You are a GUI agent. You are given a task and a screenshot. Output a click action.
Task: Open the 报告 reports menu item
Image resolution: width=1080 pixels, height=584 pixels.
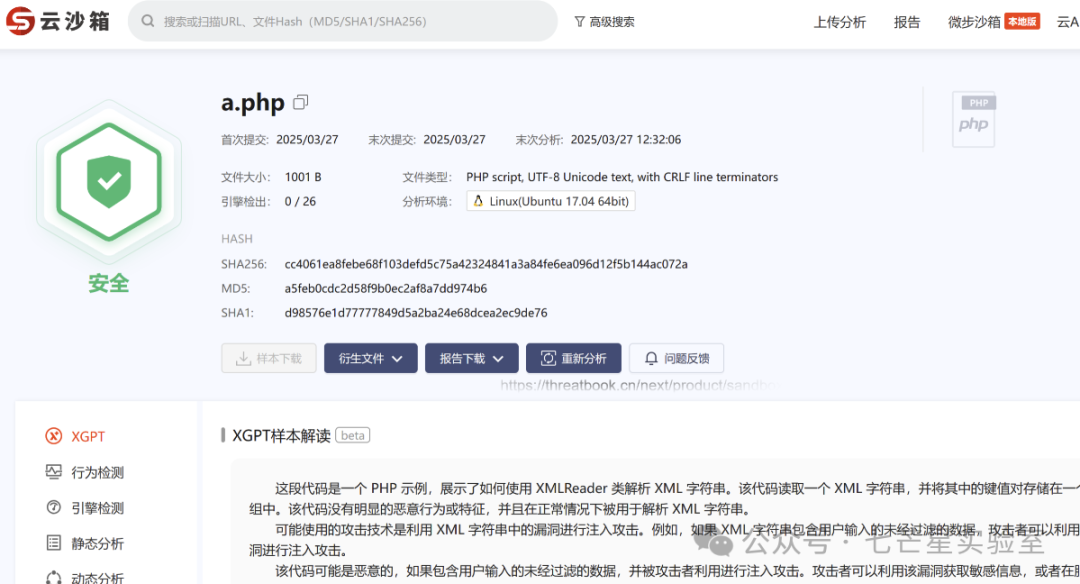coord(906,21)
